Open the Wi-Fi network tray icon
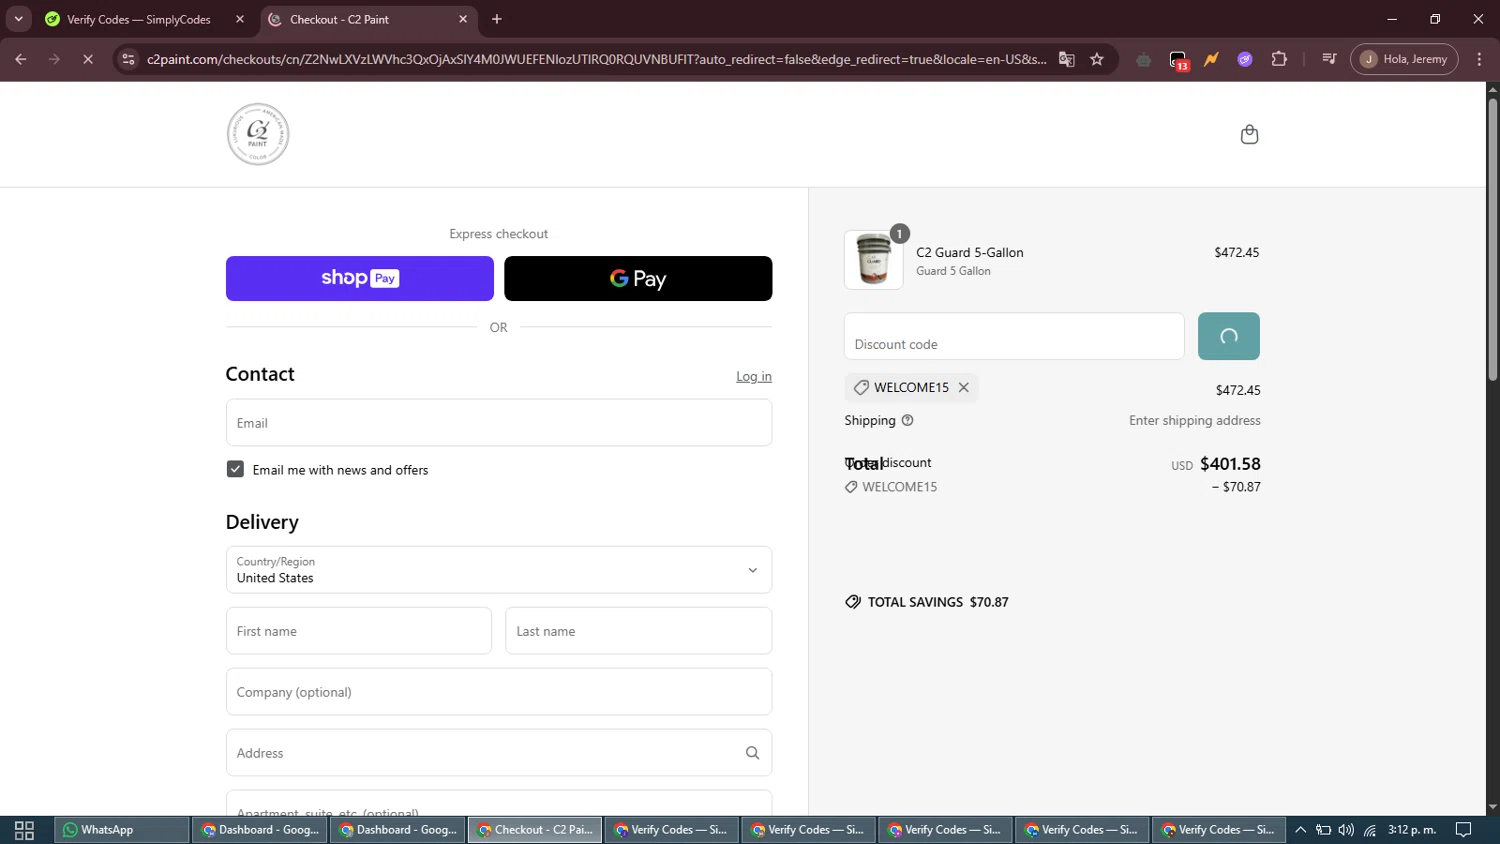 click(x=1370, y=830)
